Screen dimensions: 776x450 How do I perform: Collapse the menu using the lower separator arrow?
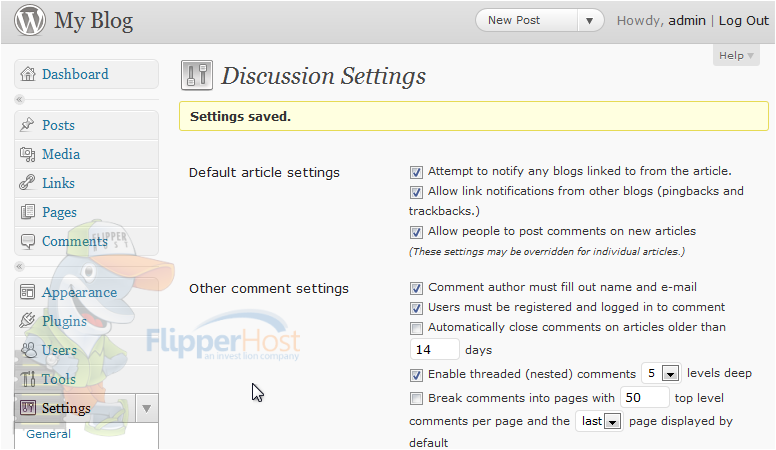click(19, 266)
